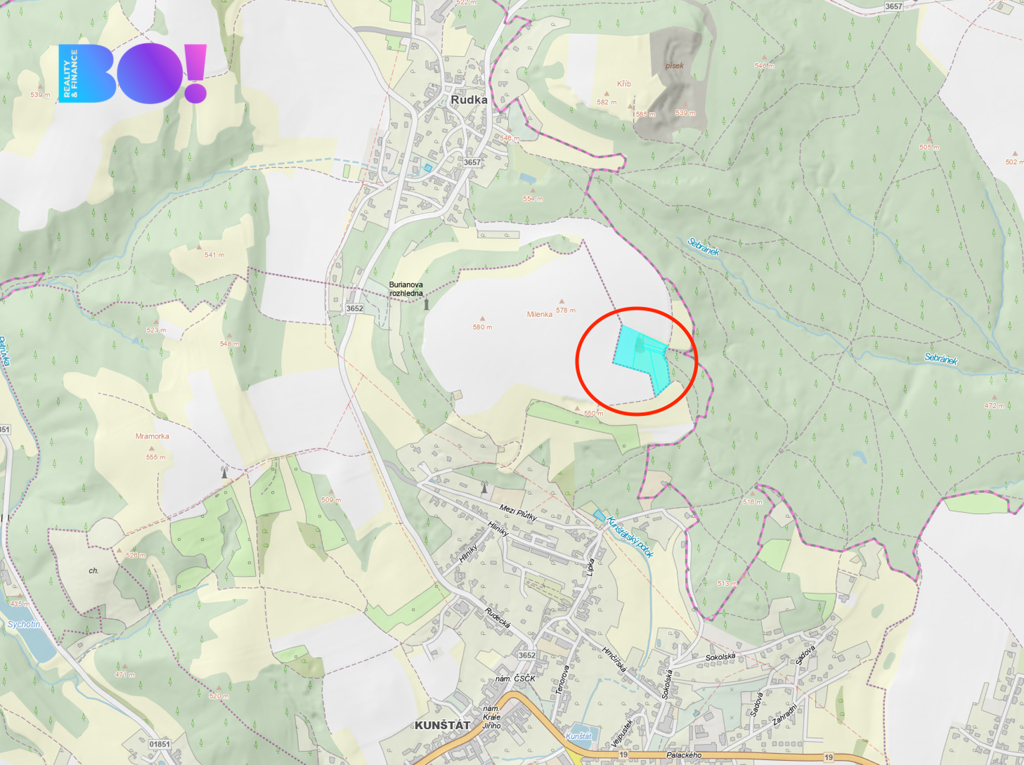
Task: Click the mast icon above Mezi Plůtky street
Action: pyautogui.click(x=485, y=487)
